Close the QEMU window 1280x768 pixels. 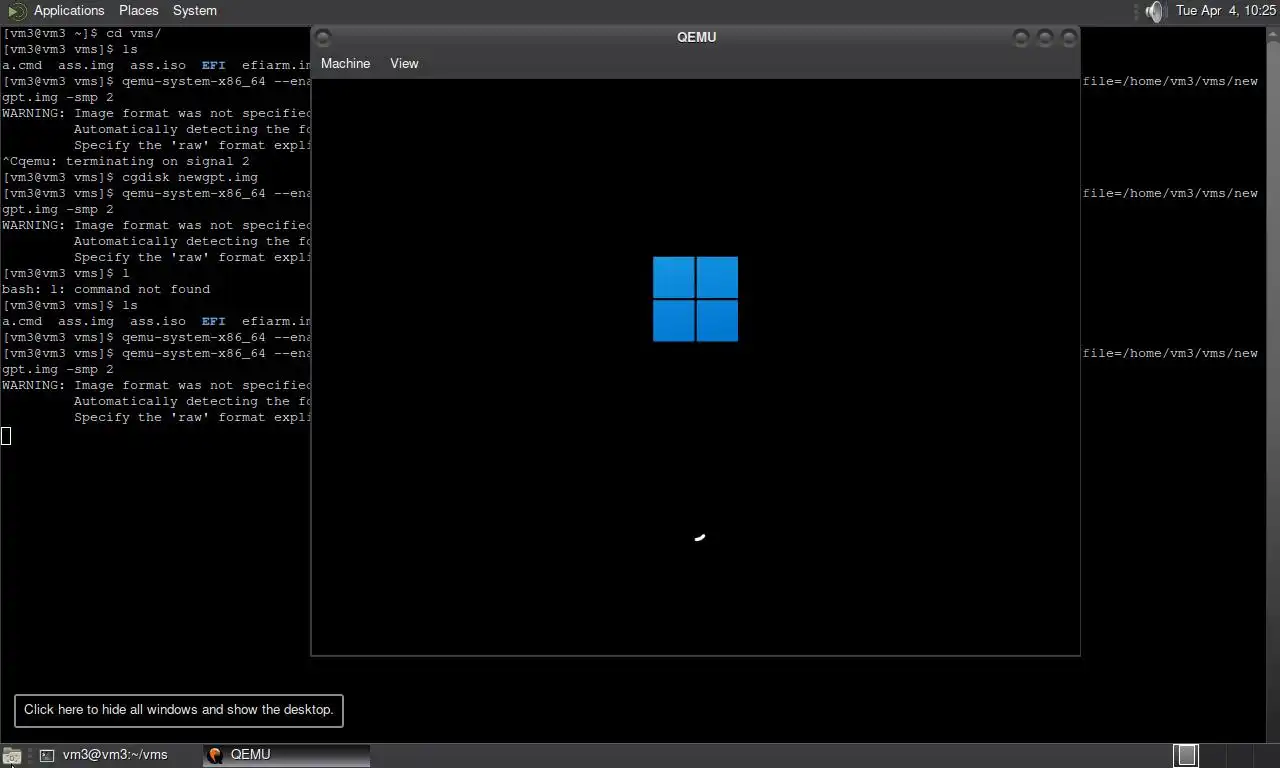(1069, 38)
